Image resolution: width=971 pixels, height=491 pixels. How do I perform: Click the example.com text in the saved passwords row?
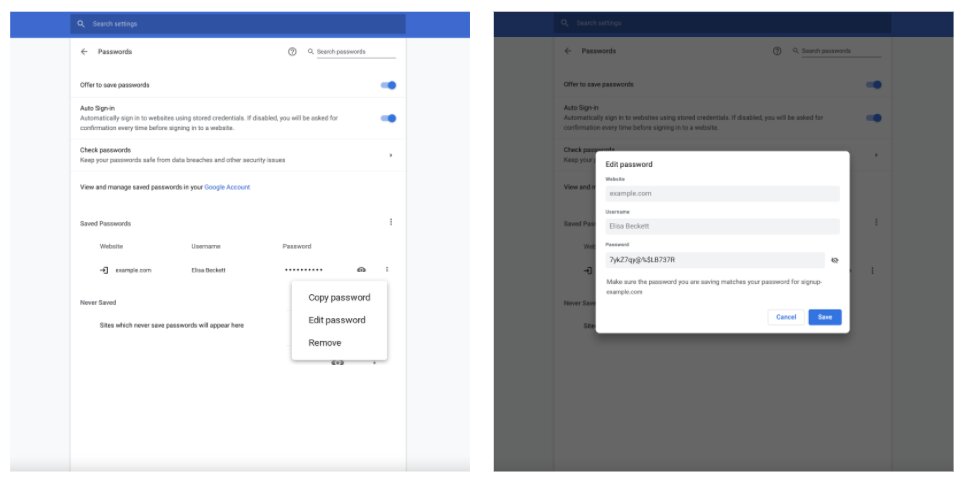click(133, 271)
